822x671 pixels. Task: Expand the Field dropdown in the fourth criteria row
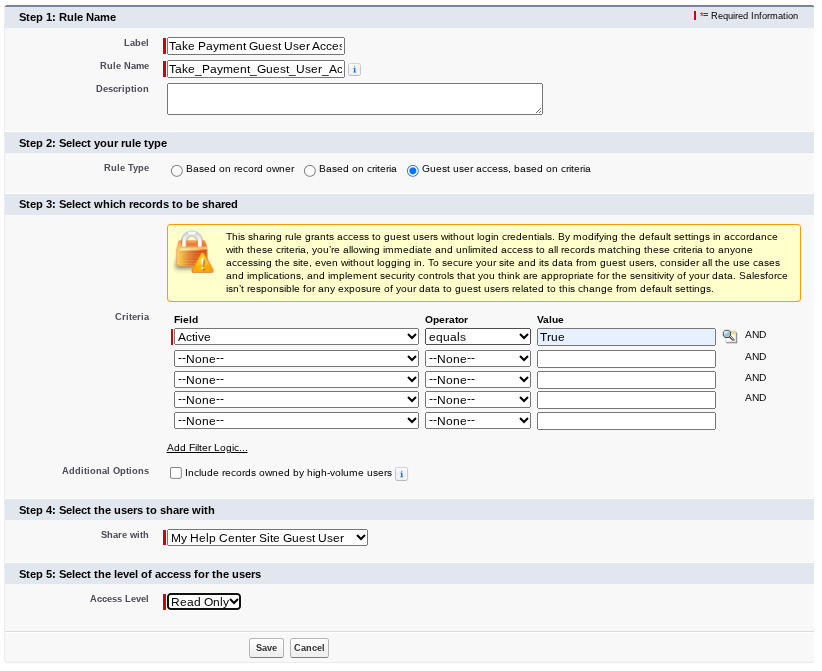[296, 399]
